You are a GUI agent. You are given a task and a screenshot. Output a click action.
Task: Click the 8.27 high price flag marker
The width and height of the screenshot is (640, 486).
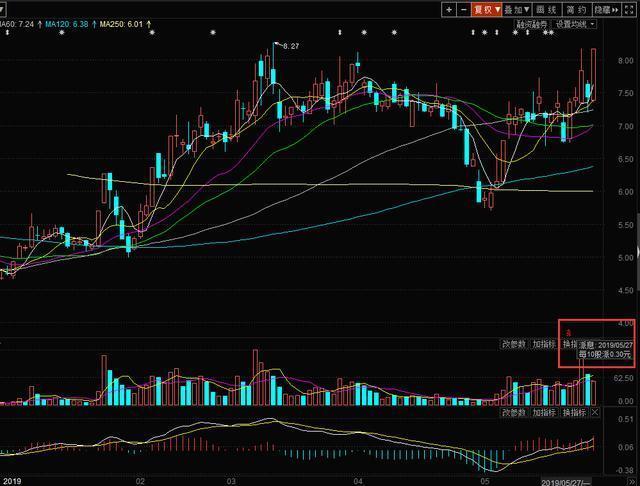pyautogui.click(x=287, y=46)
